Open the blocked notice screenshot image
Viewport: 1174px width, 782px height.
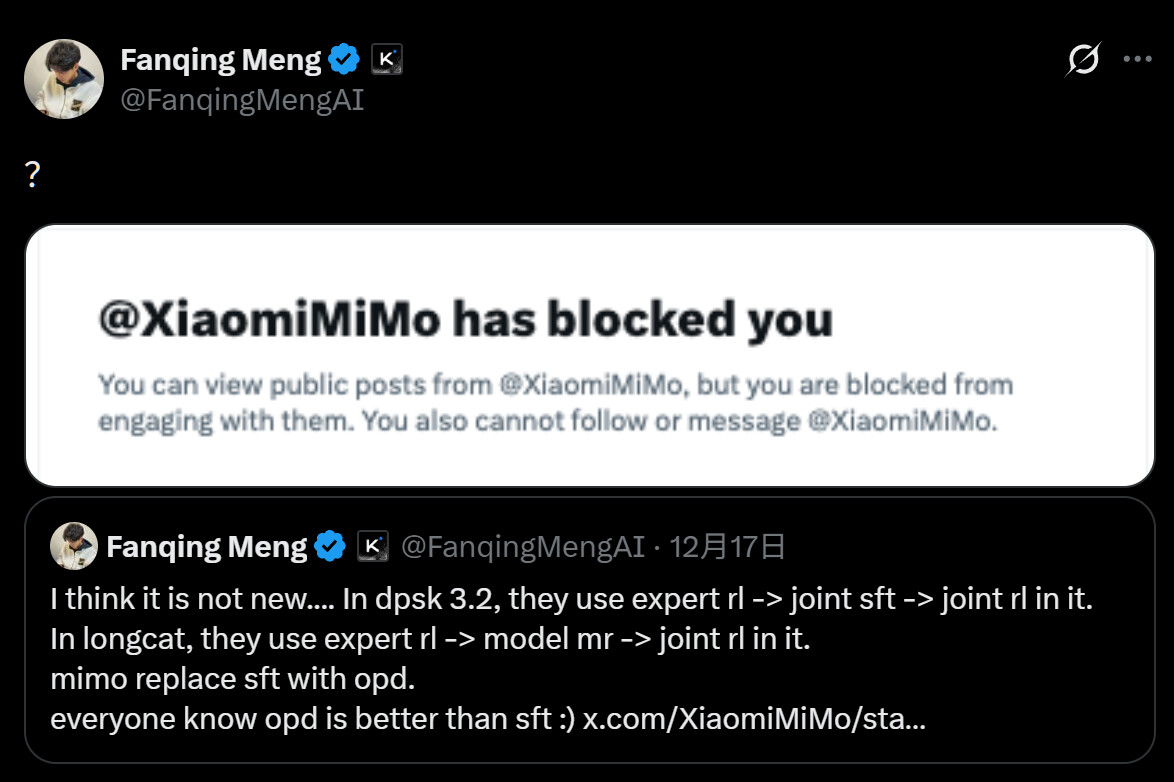tap(589, 355)
